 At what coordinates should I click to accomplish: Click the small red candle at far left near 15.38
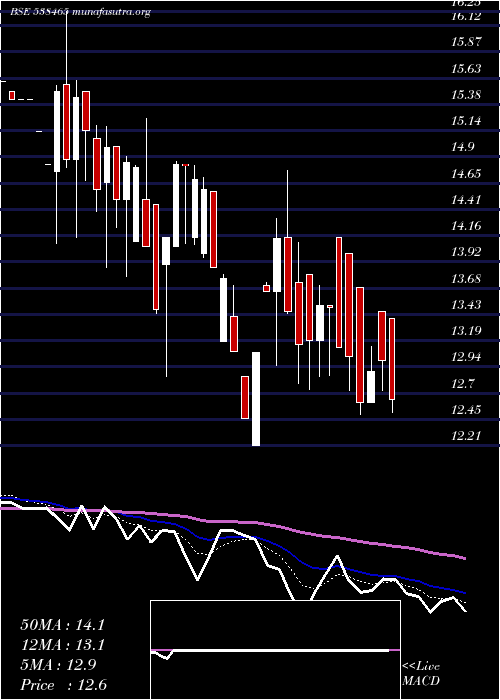(12, 96)
